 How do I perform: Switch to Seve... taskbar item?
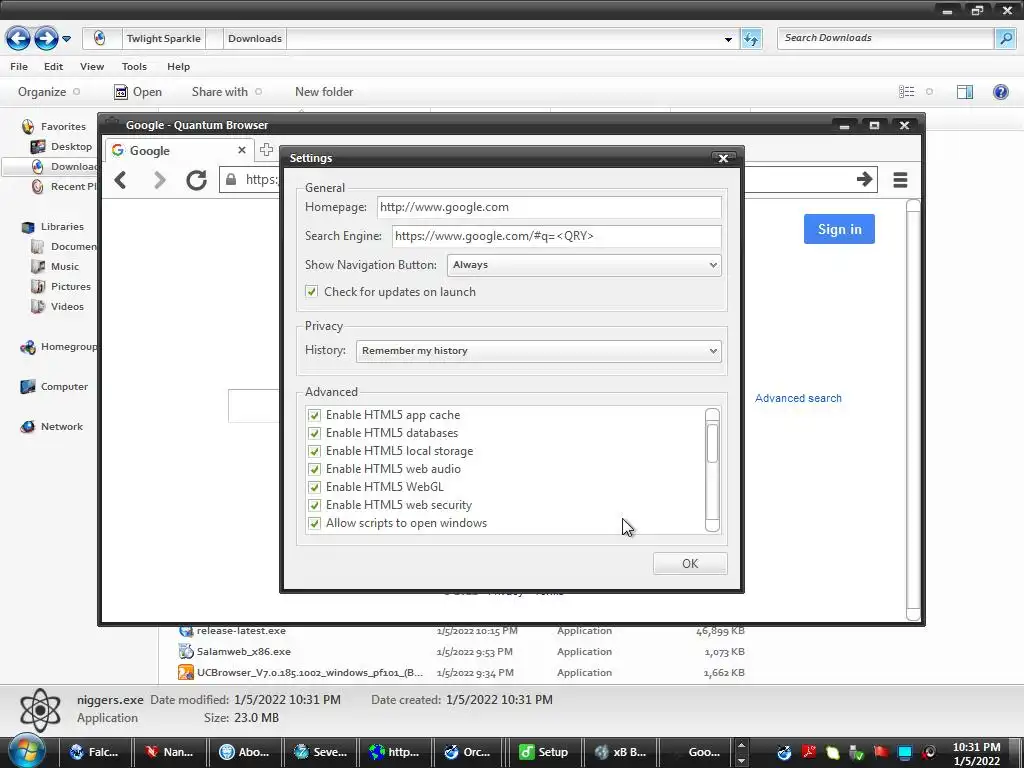click(x=320, y=752)
